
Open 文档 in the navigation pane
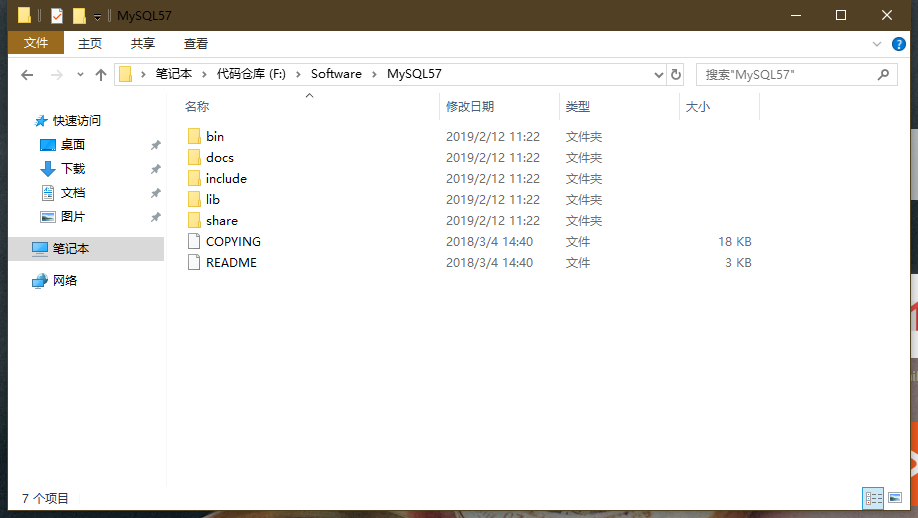[x=73, y=193]
